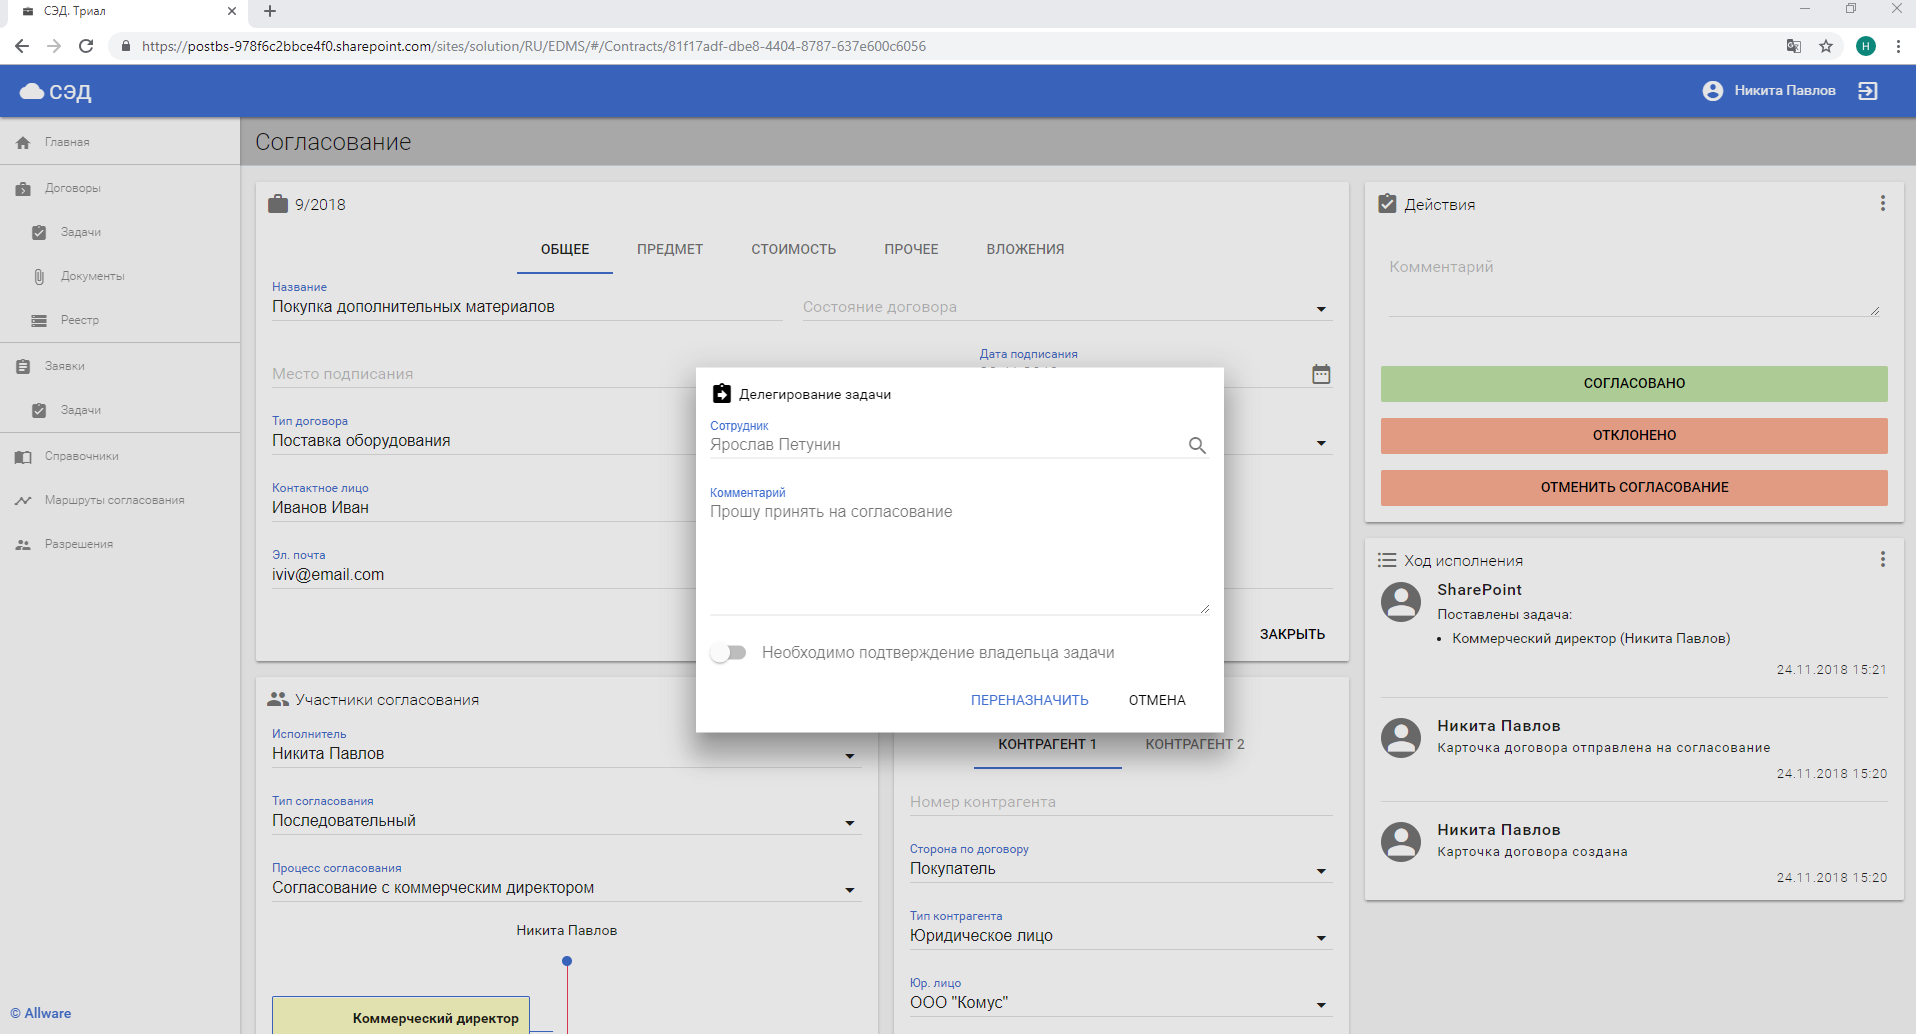Image resolution: width=1916 pixels, height=1034 pixels.
Task: Click the СЭД cloud logo icon
Action: coord(32,91)
